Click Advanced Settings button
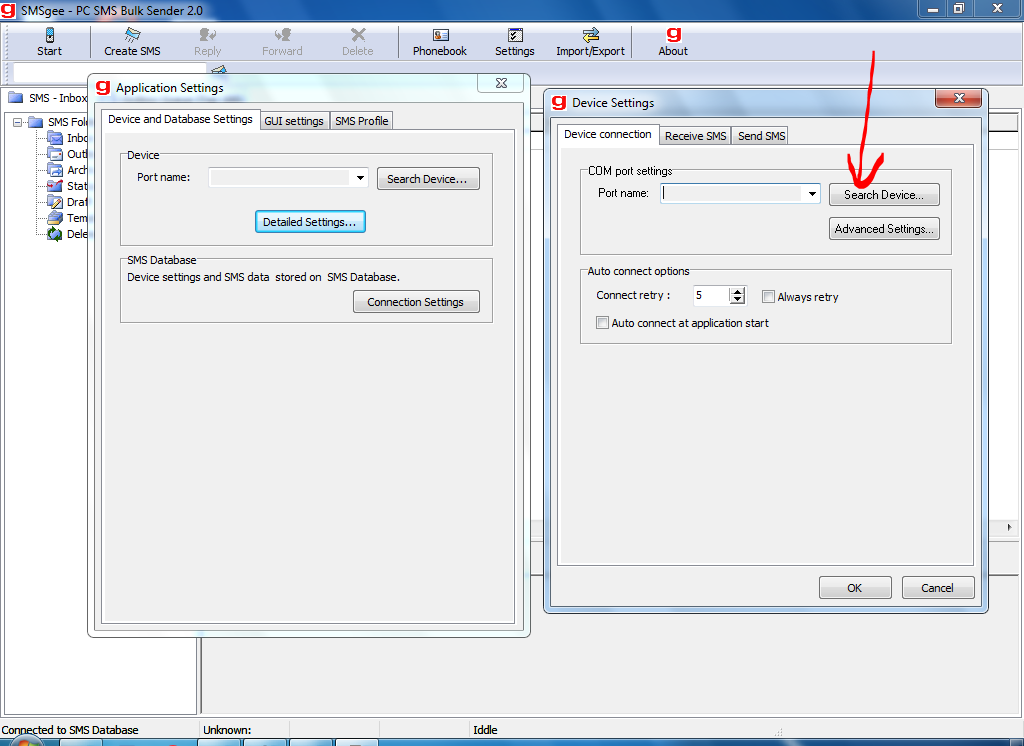The height and width of the screenshot is (746, 1024). (x=884, y=229)
